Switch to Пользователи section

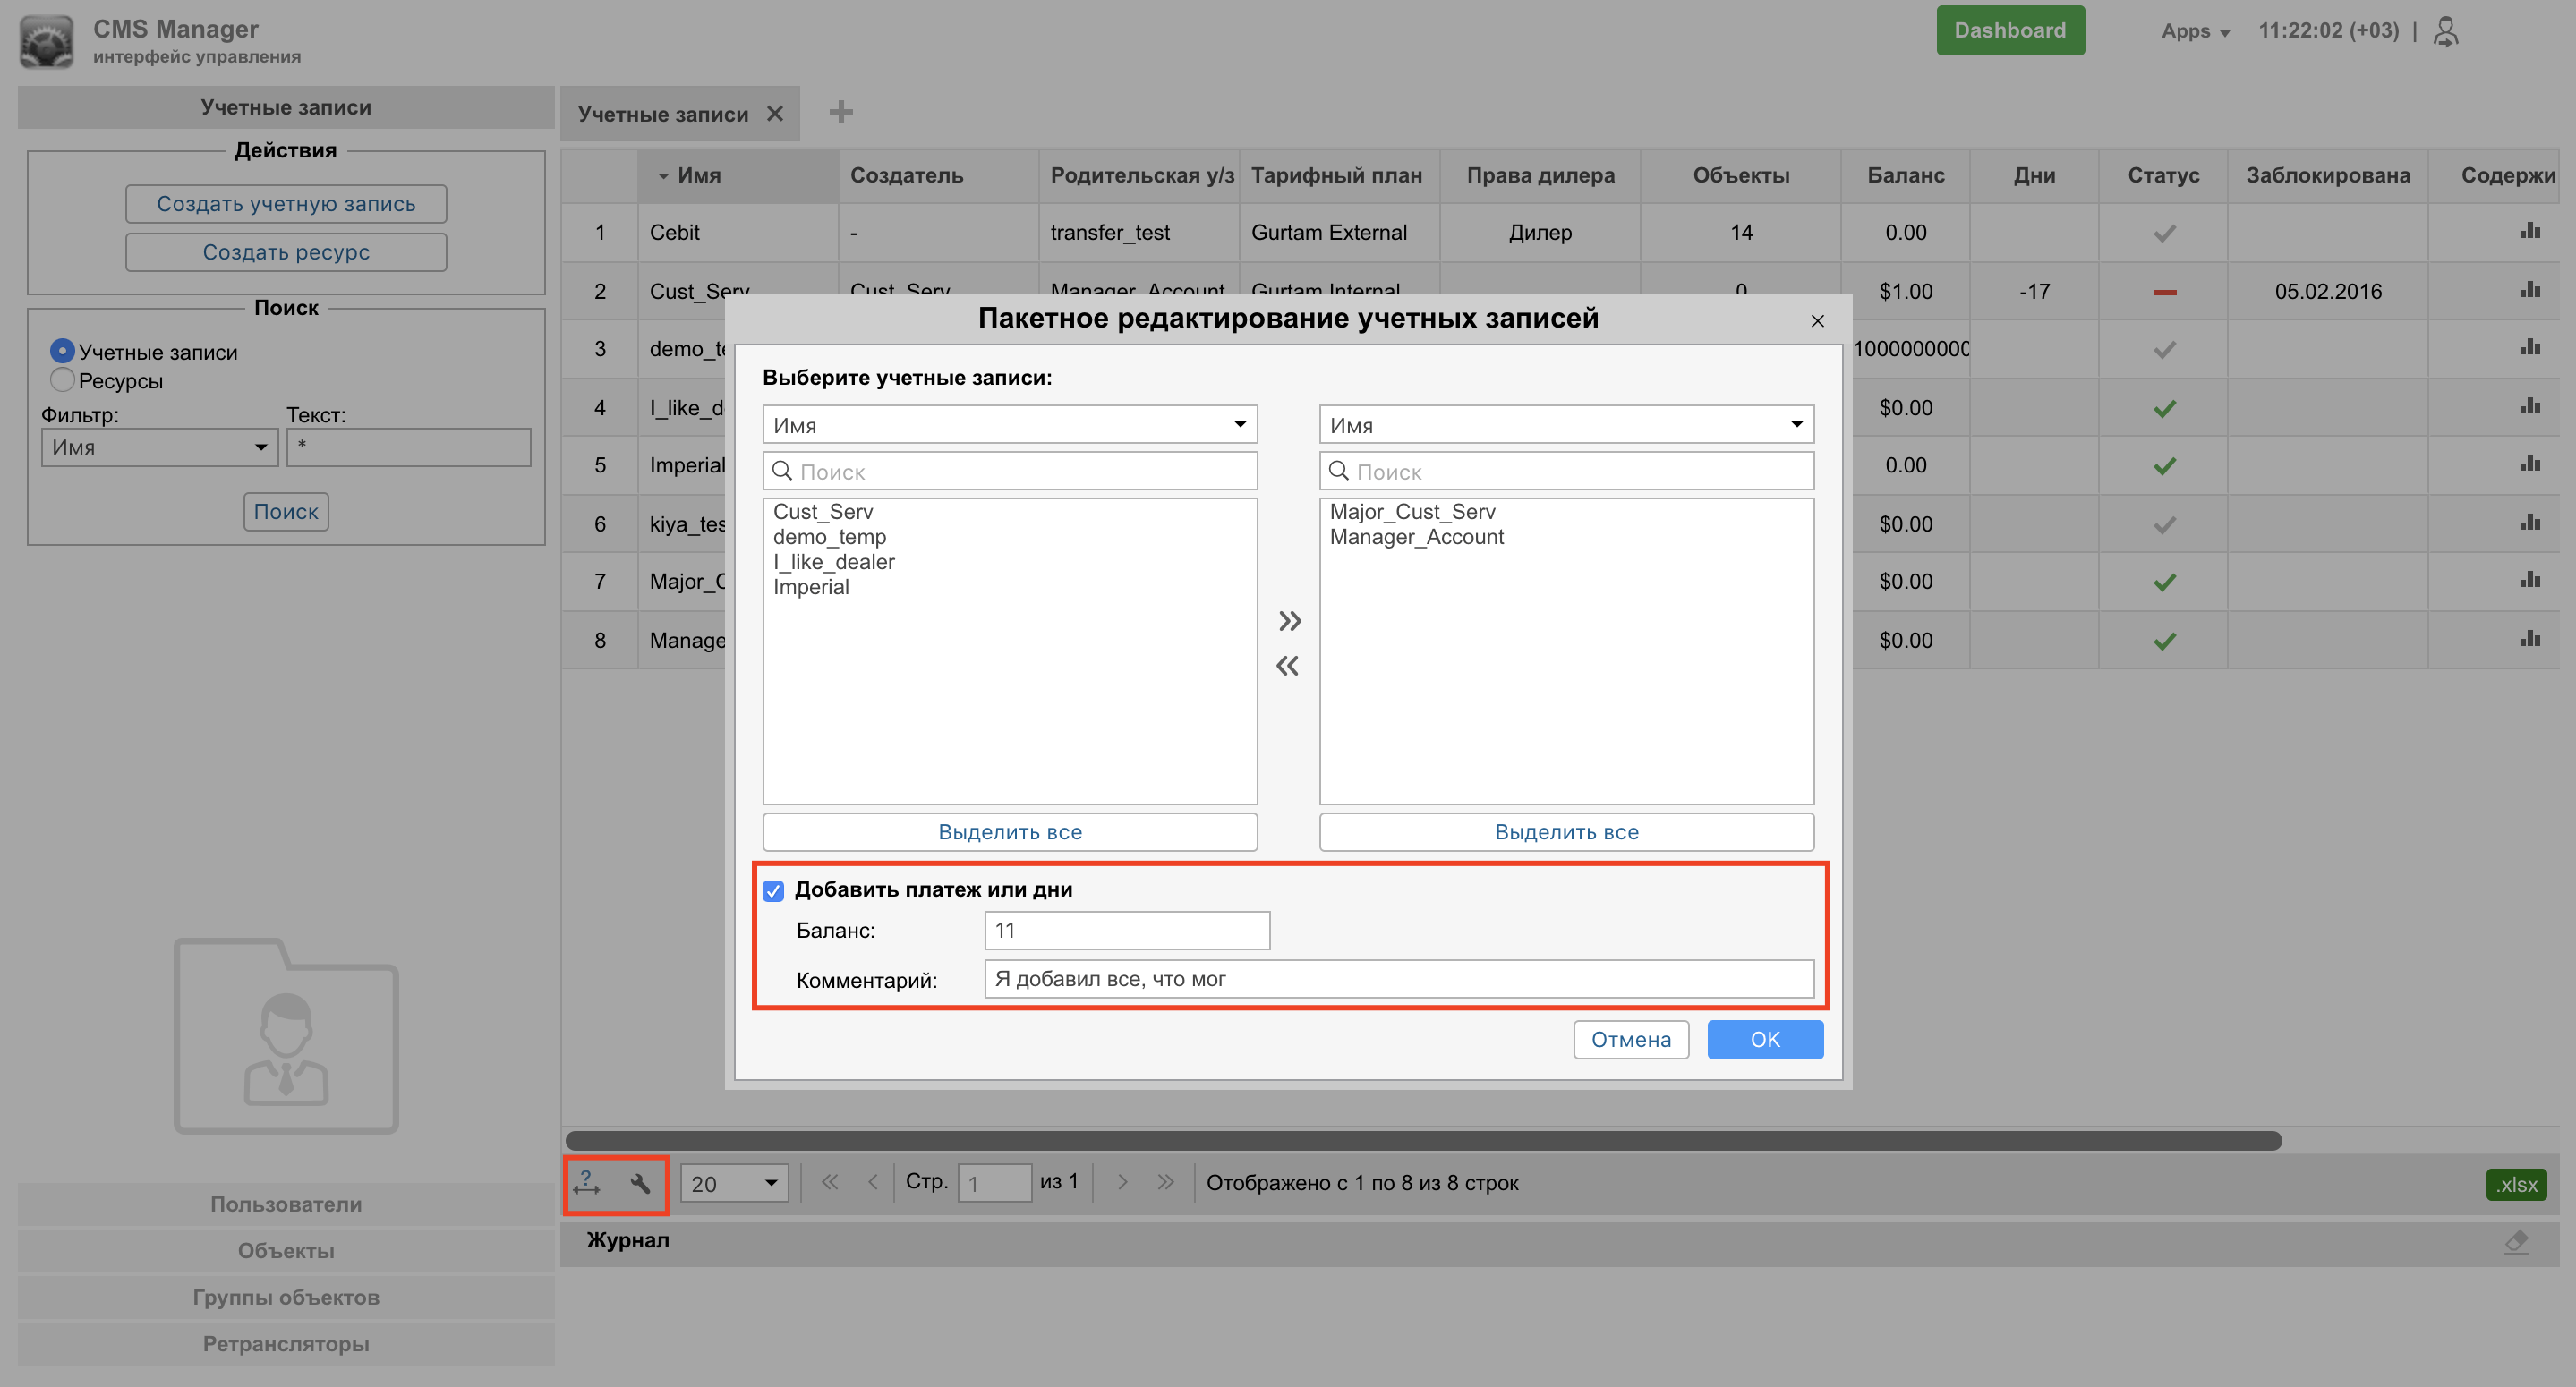point(286,1204)
